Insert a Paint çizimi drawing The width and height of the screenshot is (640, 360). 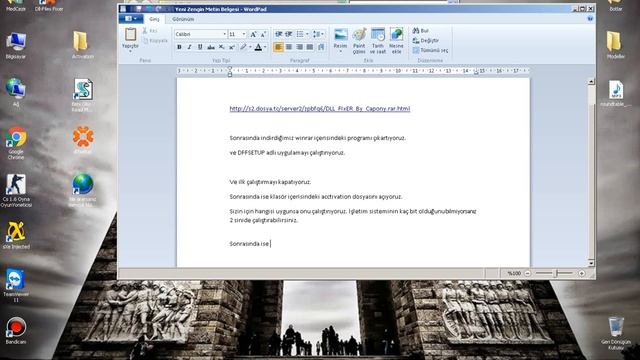359,40
